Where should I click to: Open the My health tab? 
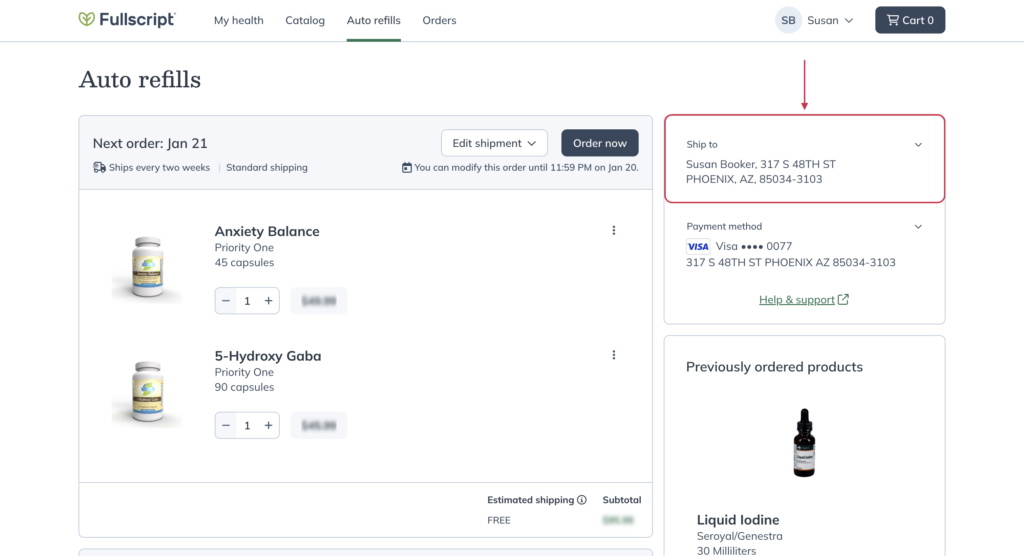coord(238,20)
